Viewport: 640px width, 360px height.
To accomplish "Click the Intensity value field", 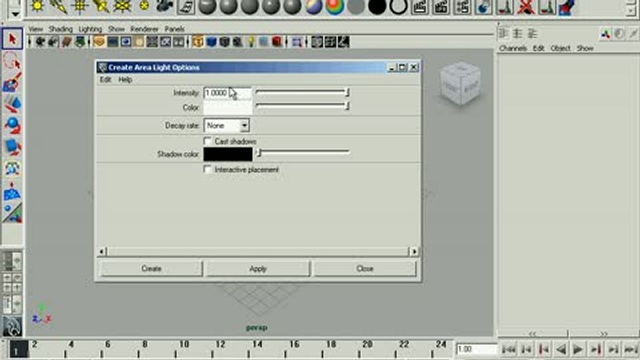I will point(227,93).
